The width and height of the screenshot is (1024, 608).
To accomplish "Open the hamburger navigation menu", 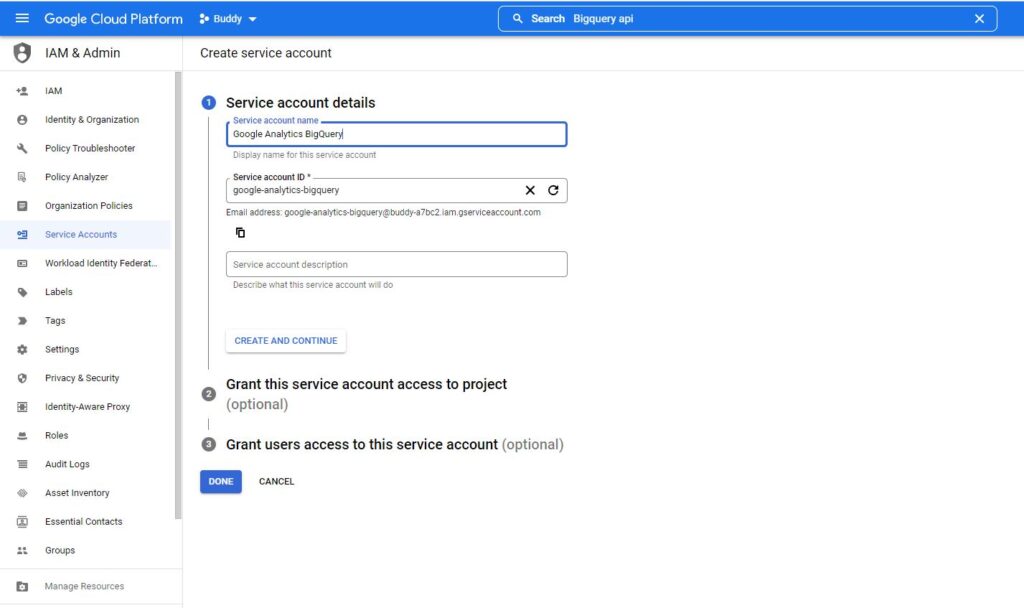I will [22, 18].
